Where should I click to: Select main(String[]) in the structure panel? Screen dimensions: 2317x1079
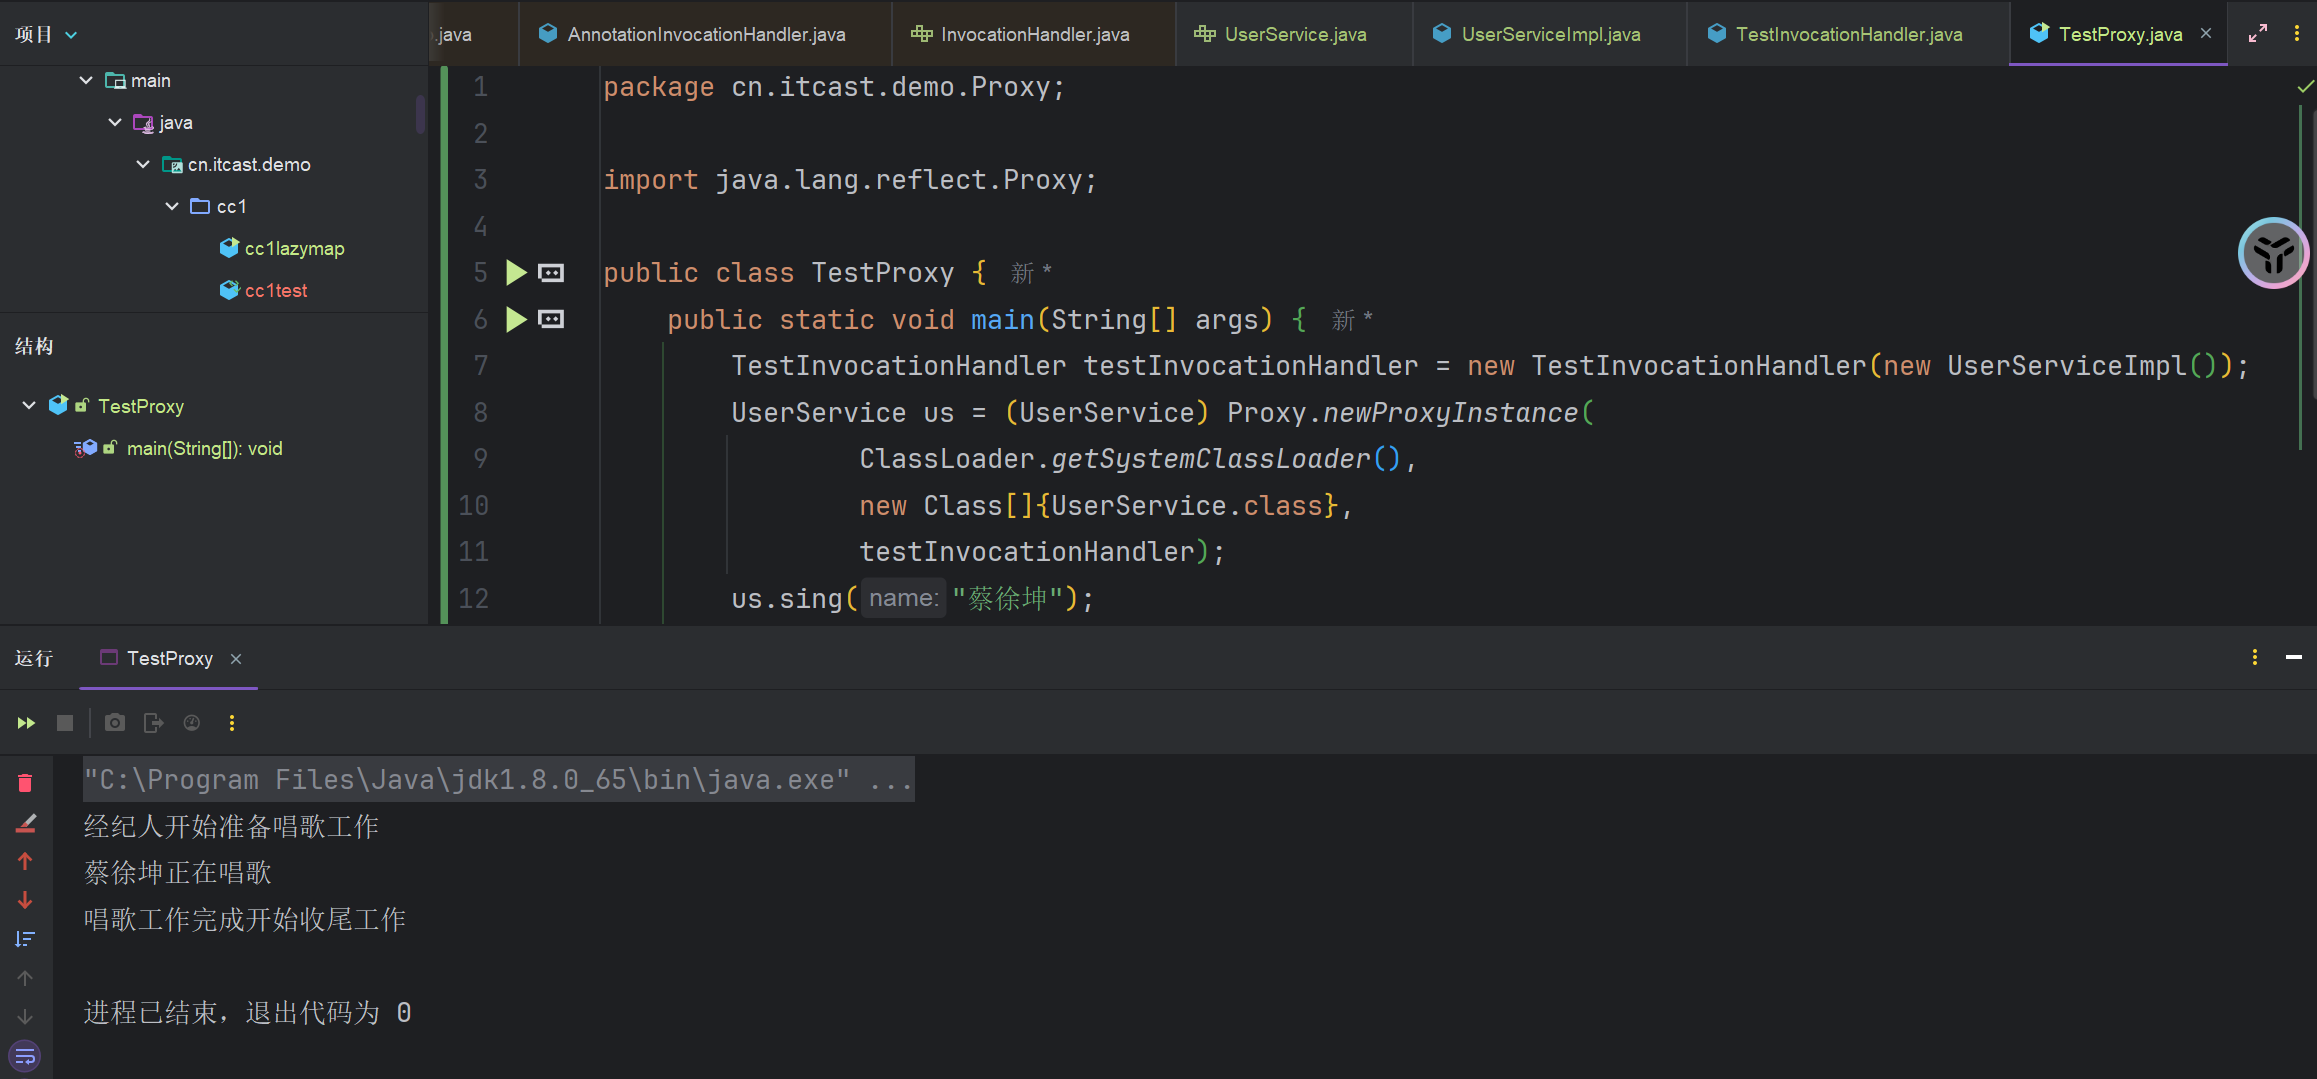[204, 448]
